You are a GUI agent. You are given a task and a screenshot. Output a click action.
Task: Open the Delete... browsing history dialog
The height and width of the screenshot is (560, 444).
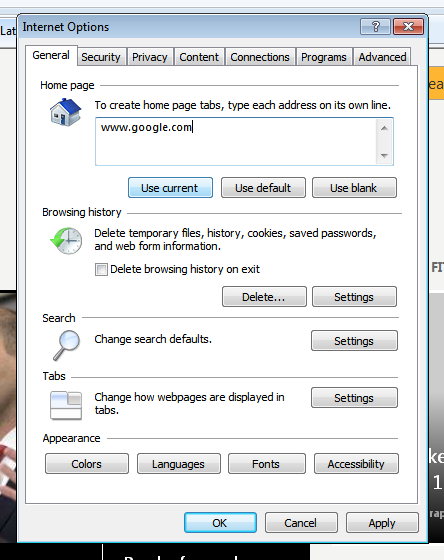264,296
